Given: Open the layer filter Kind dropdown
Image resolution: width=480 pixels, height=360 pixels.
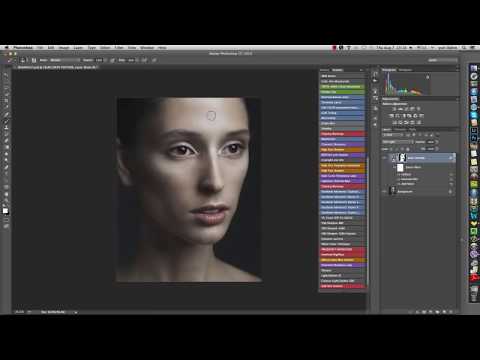Looking at the screenshot, I should click(x=392, y=135).
